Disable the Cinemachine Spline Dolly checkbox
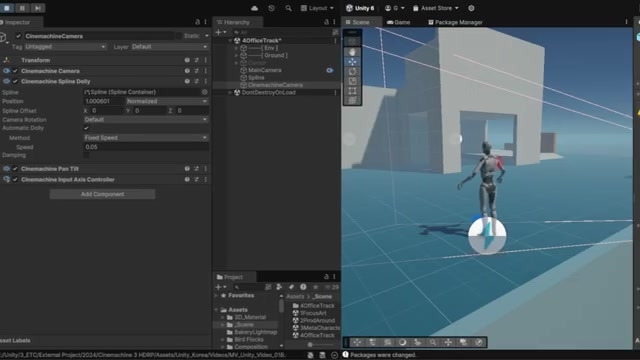This screenshot has width=640, height=360. (x=16, y=82)
